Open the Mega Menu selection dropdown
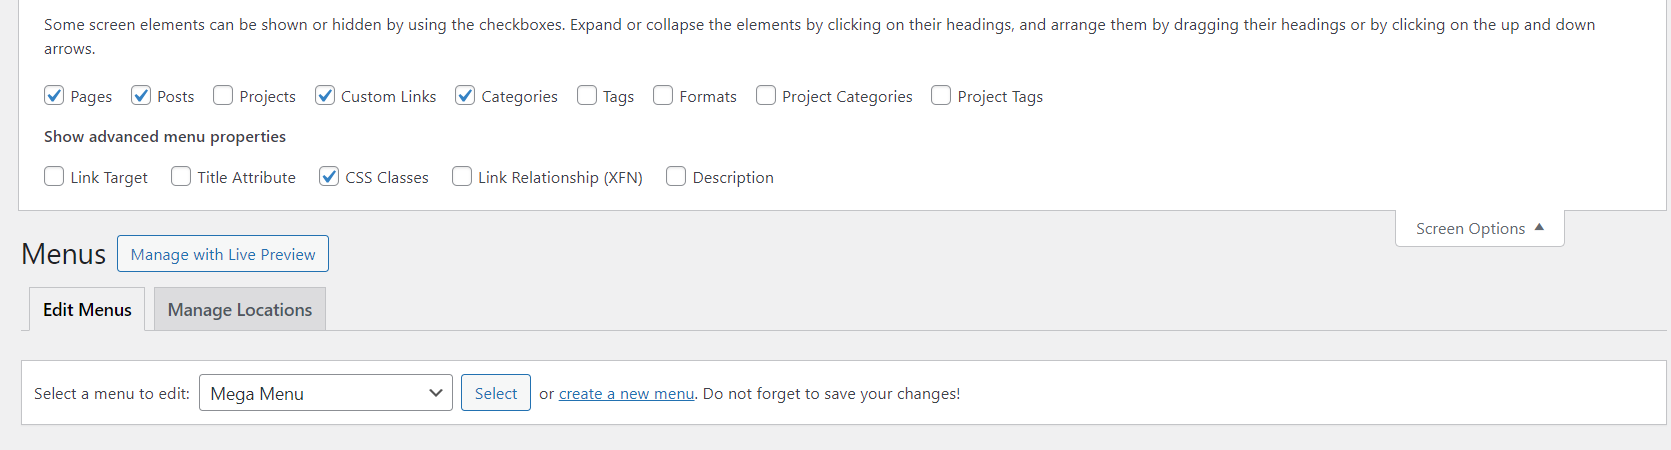The width and height of the screenshot is (1671, 450). 326,393
